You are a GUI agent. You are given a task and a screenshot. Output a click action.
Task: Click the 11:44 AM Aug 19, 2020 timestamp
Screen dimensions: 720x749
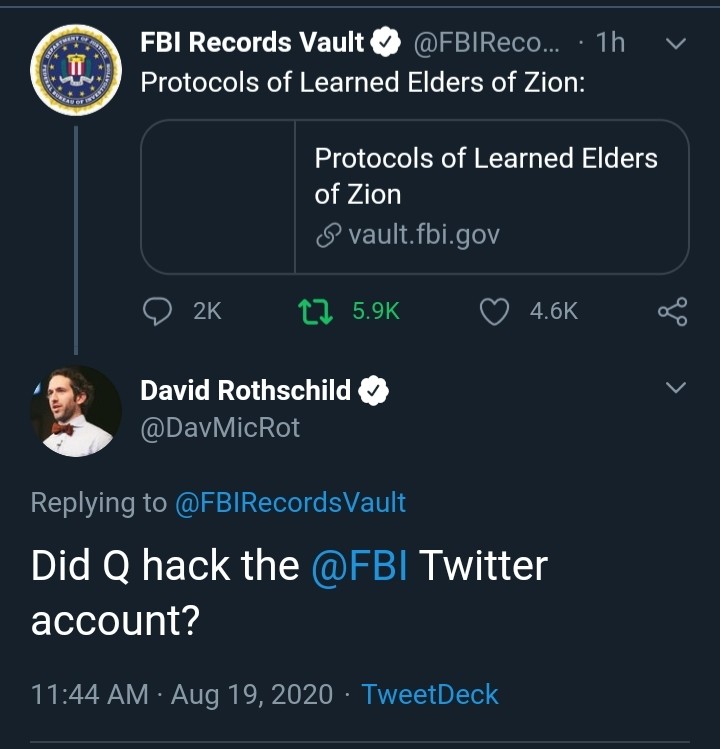182,694
